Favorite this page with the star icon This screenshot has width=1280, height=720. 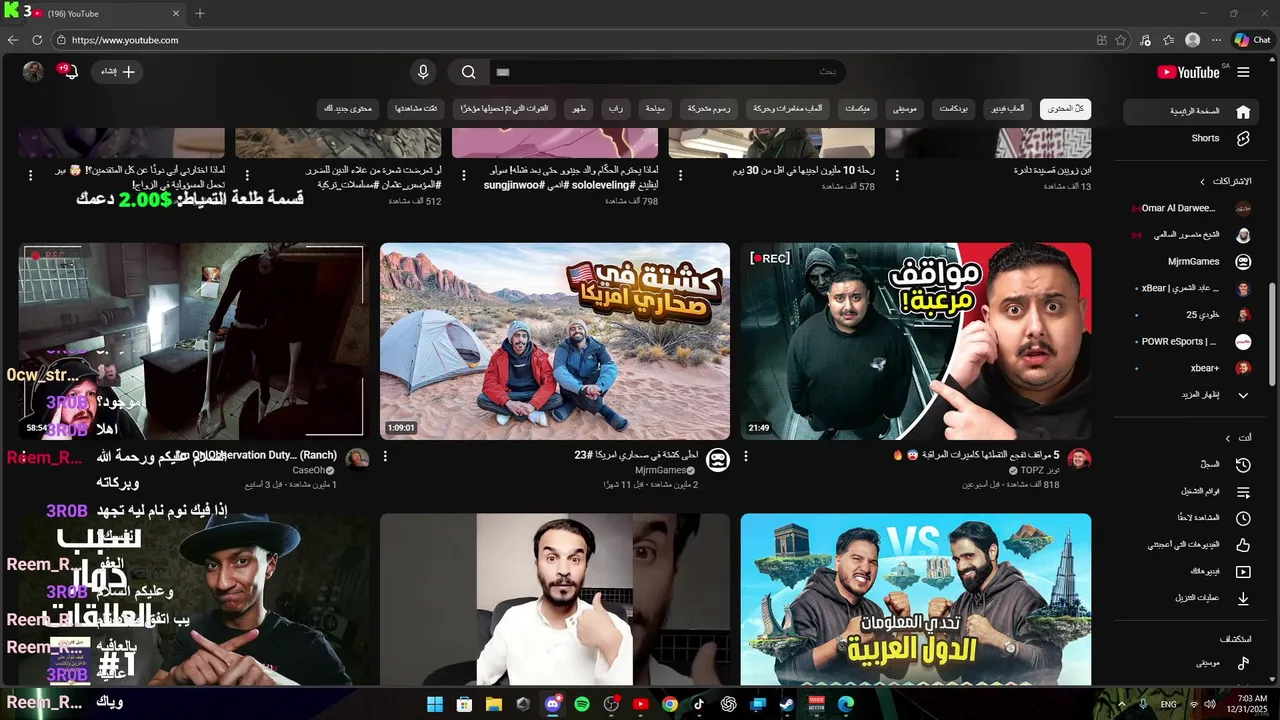[x=1121, y=40]
